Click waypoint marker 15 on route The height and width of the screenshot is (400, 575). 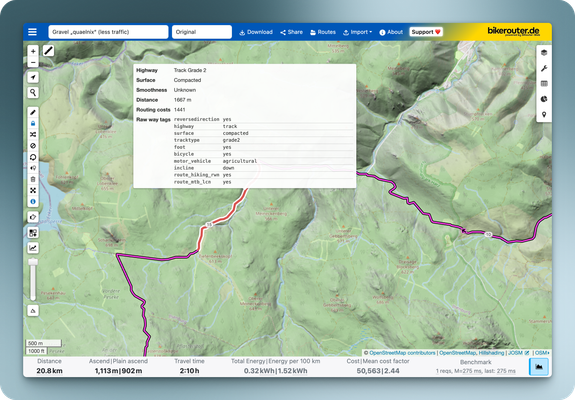(209, 225)
